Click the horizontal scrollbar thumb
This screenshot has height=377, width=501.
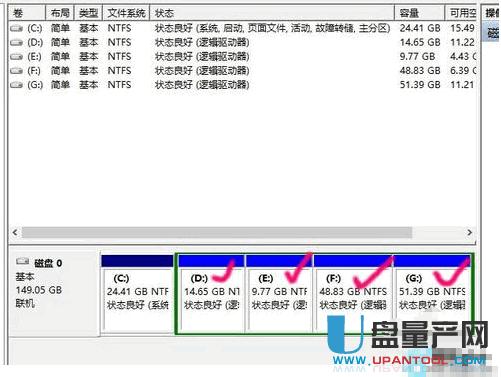coord(217,232)
